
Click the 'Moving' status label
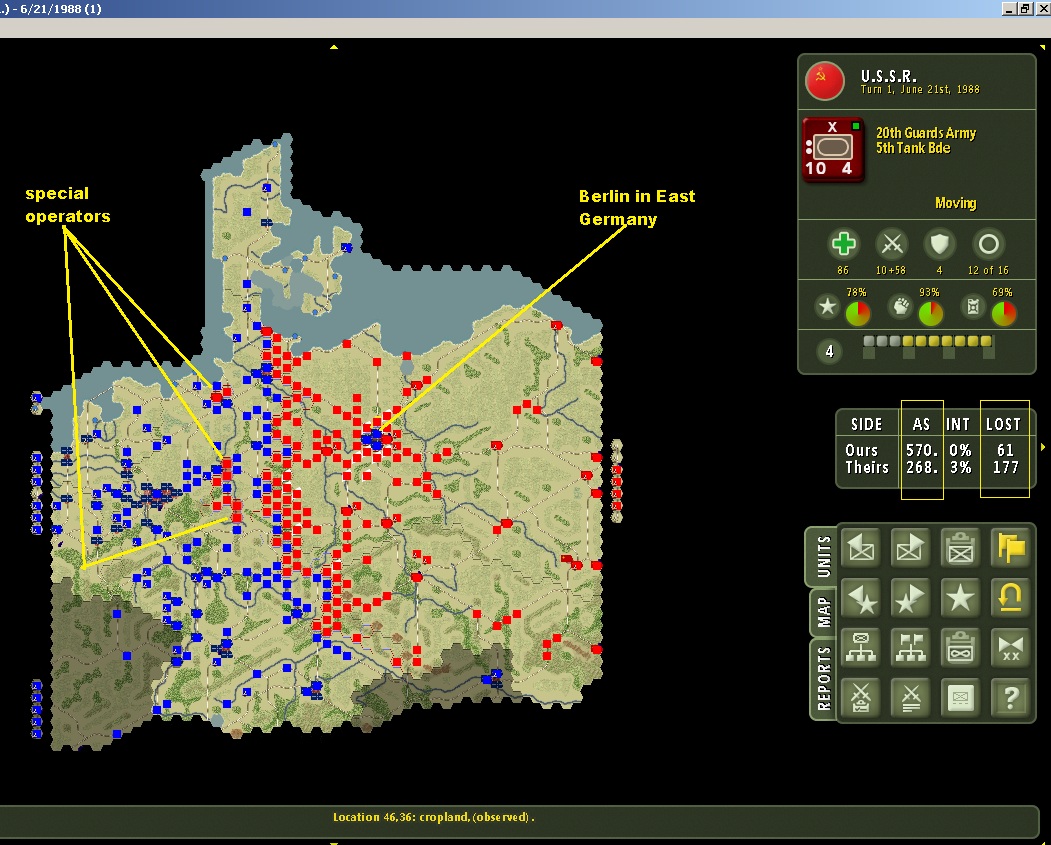pos(955,203)
